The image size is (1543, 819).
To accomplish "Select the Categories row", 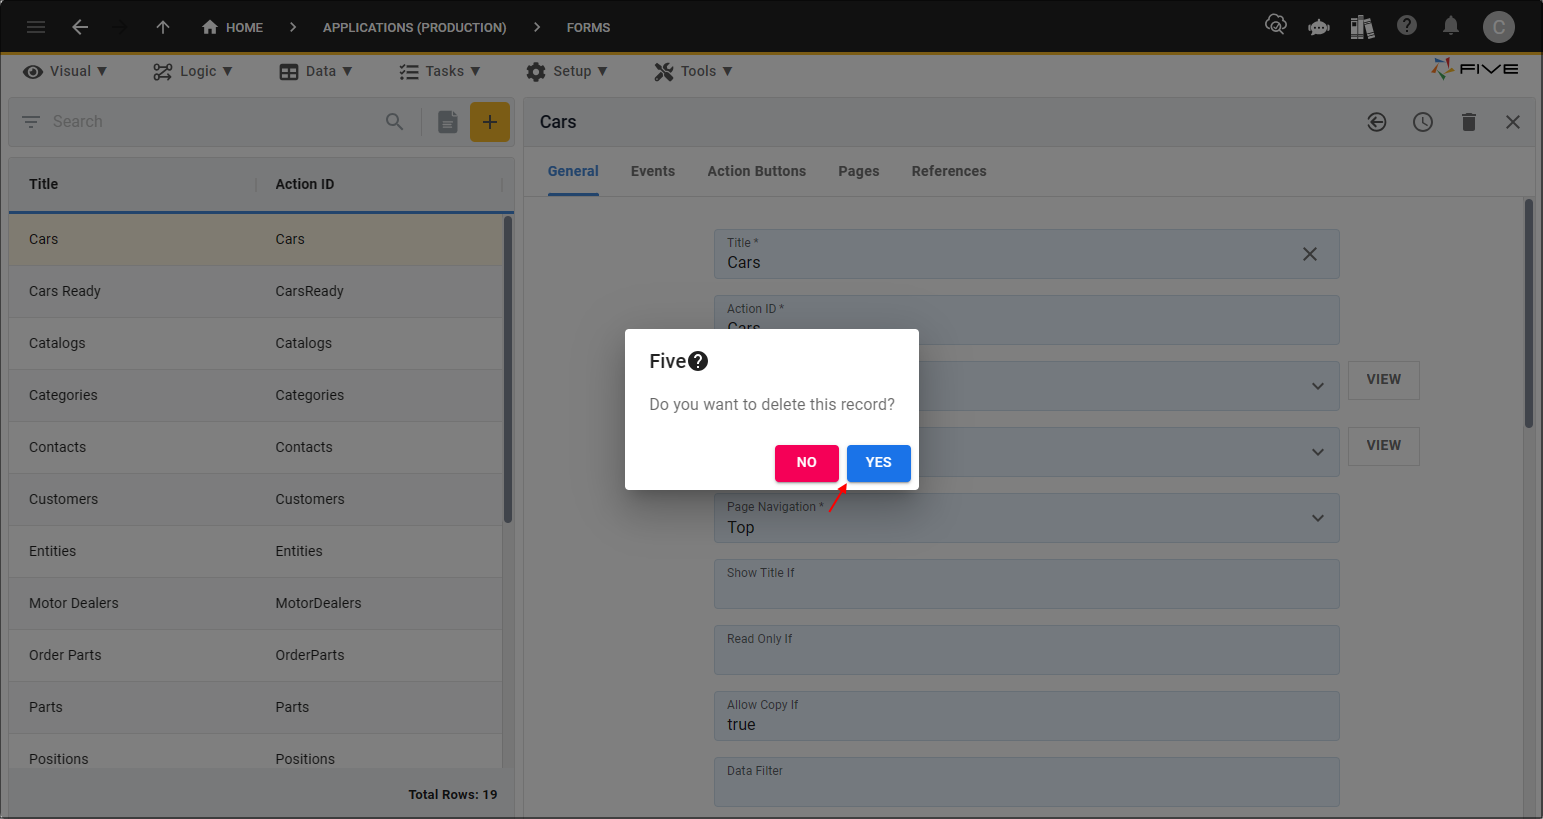I will (256, 395).
